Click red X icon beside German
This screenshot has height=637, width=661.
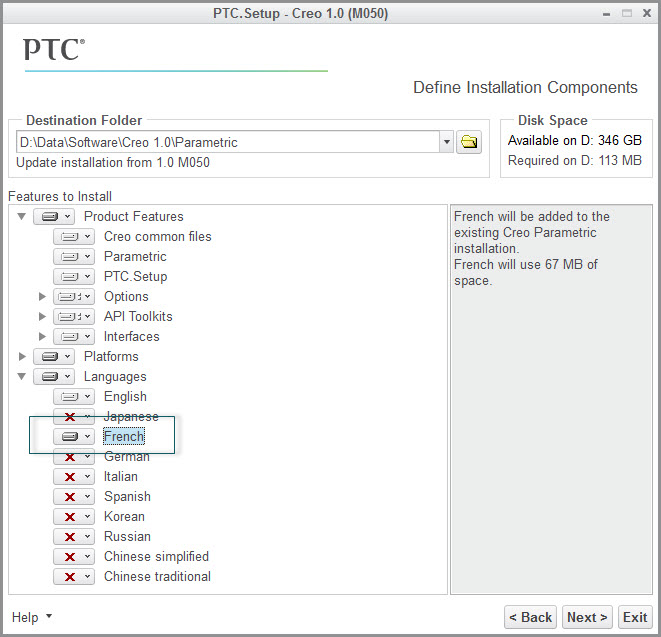pos(70,457)
